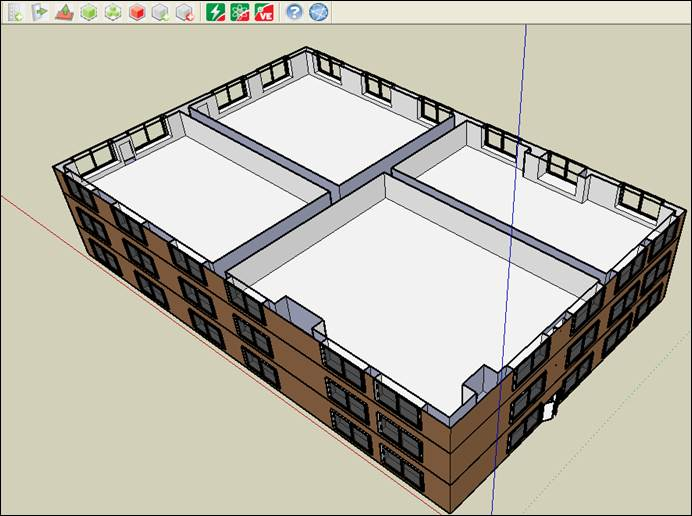Viewport: 692px width, 516px height.
Task: Click the green atom analysis icon
Action: (x=240, y=13)
